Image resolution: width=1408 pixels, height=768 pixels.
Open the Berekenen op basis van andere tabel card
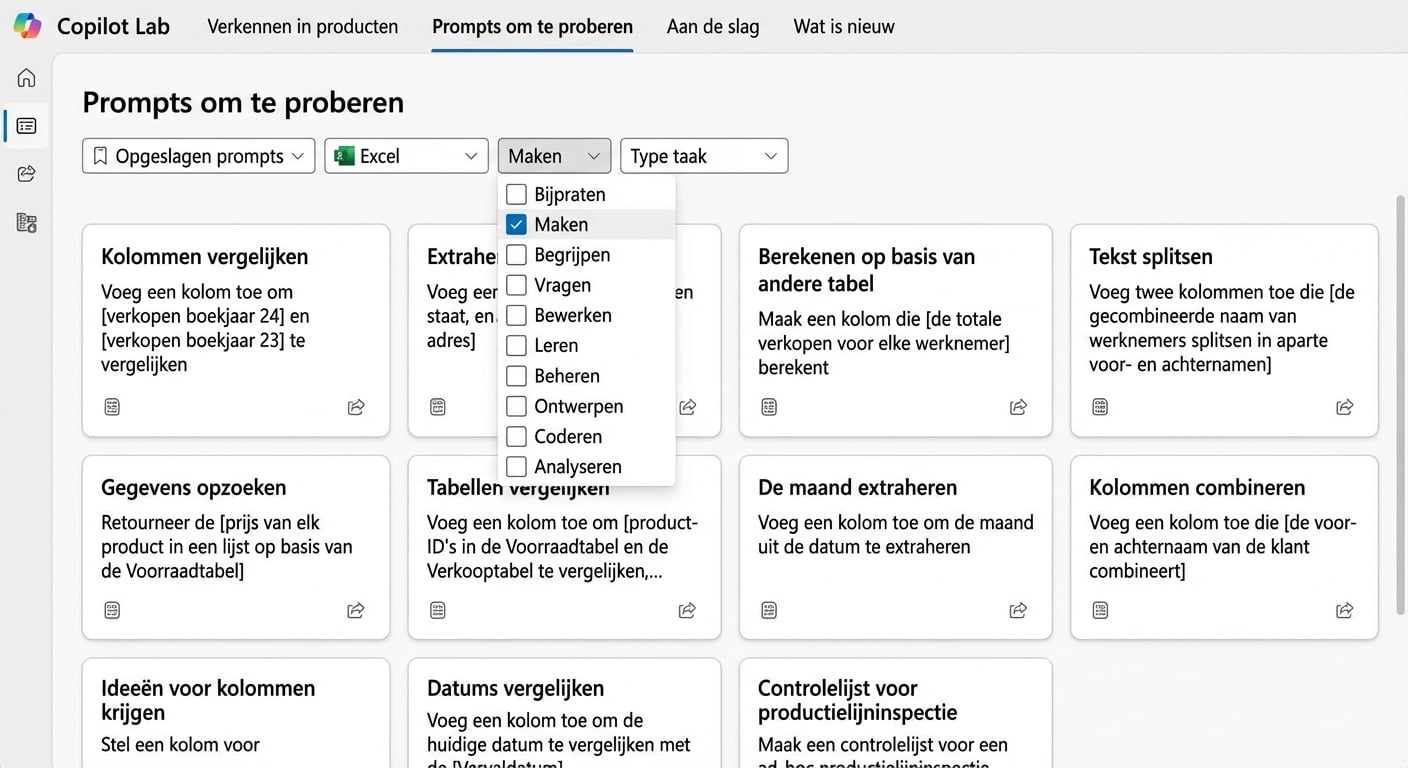[895, 330]
